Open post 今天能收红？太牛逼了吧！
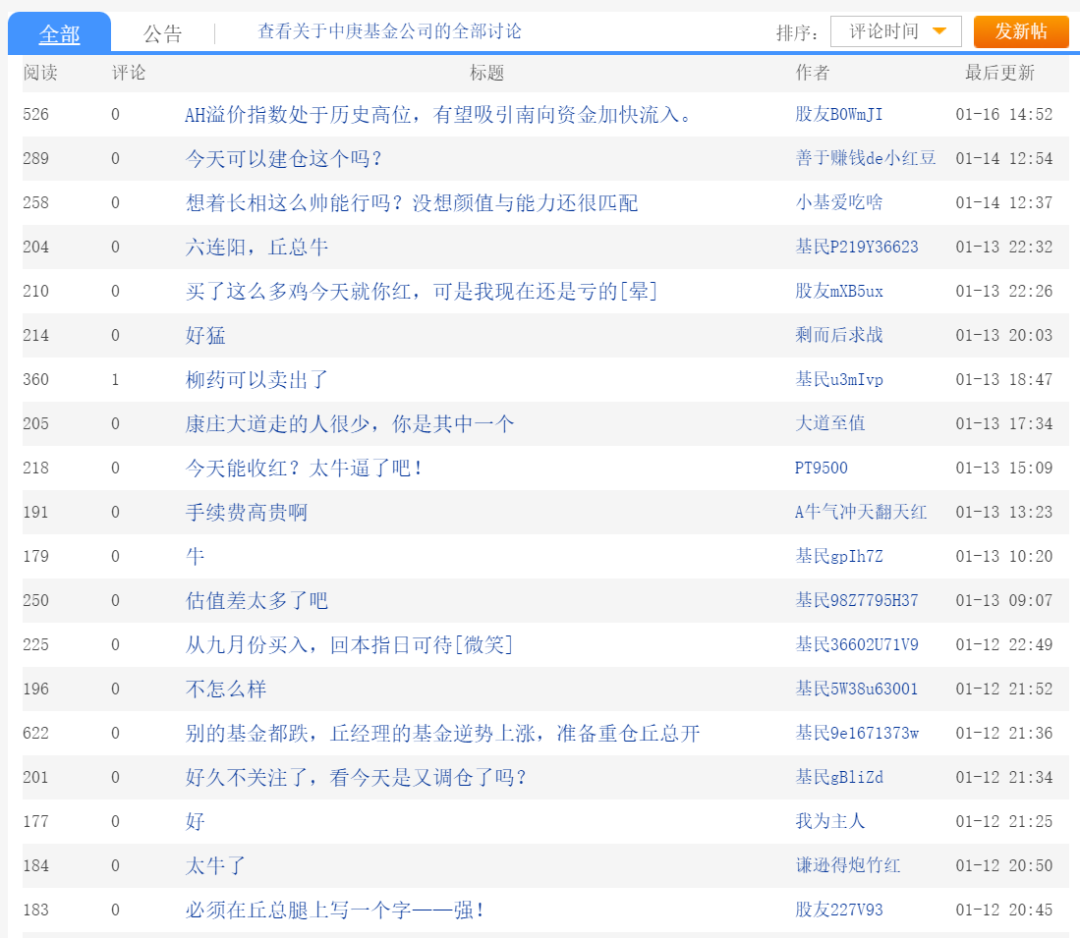This screenshot has width=1080, height=938. click(x=304, y=468)
